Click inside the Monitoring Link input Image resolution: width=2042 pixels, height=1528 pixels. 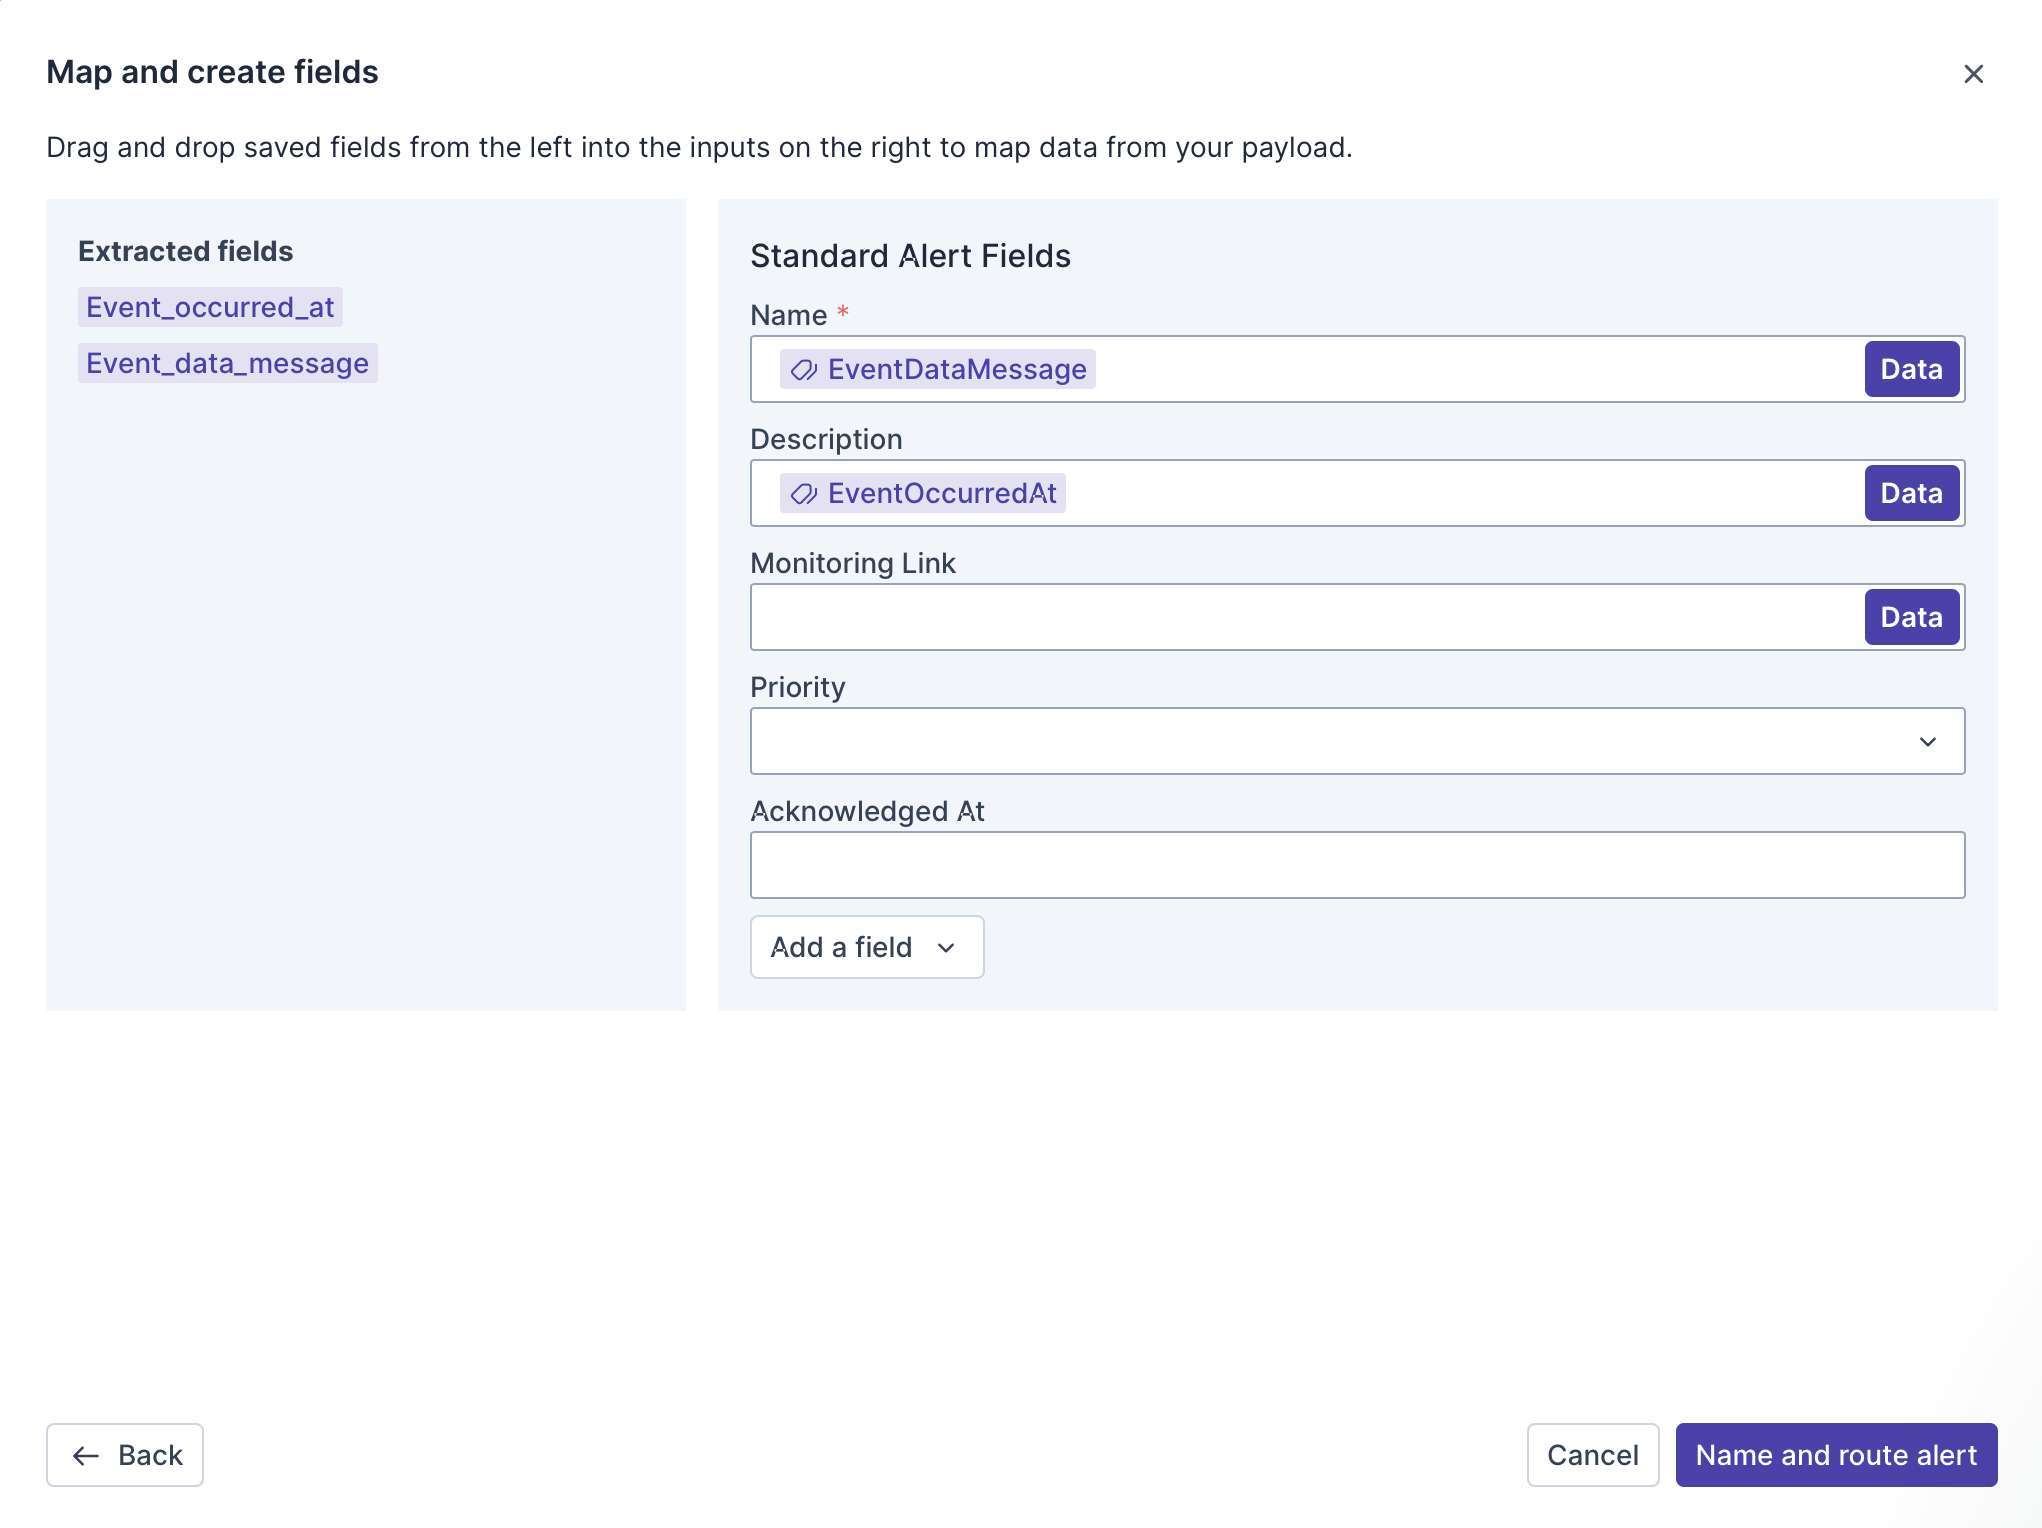coord(1300,618)
